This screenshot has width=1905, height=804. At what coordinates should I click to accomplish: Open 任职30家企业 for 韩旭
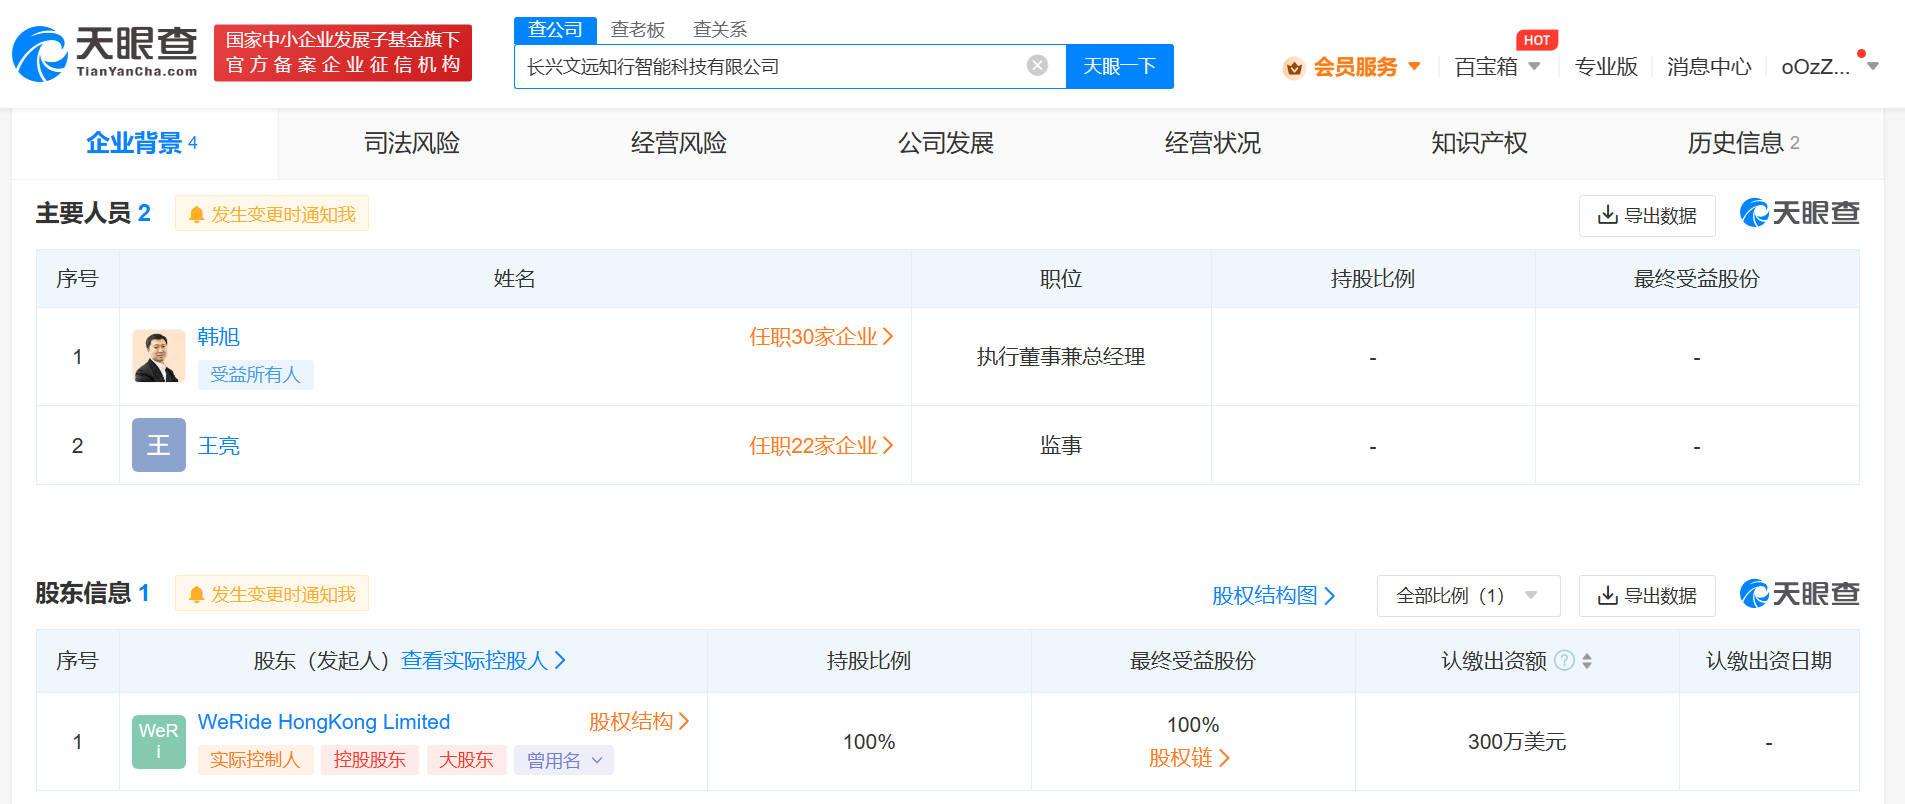click(821, 337)
